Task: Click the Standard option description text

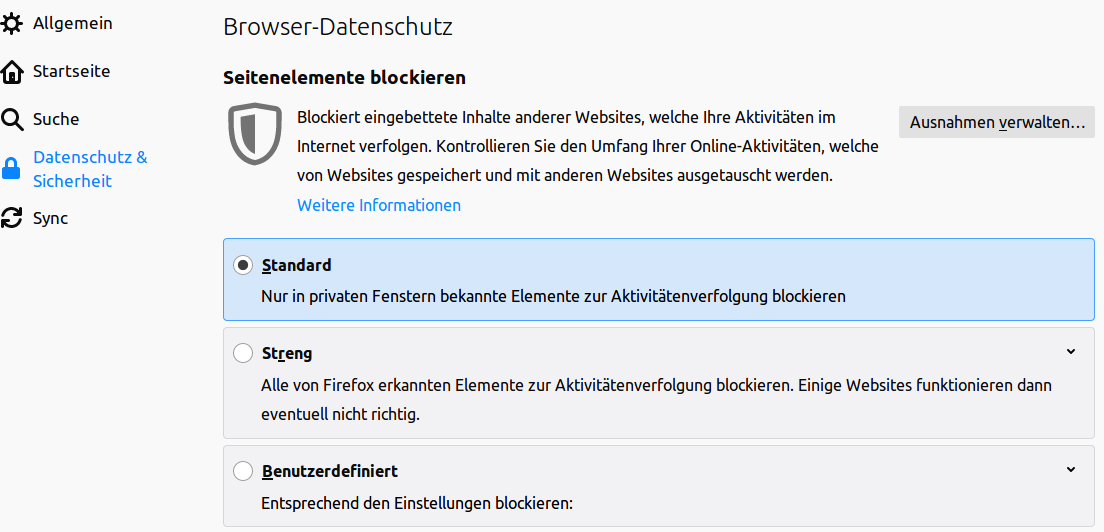Action: (553, 296)
